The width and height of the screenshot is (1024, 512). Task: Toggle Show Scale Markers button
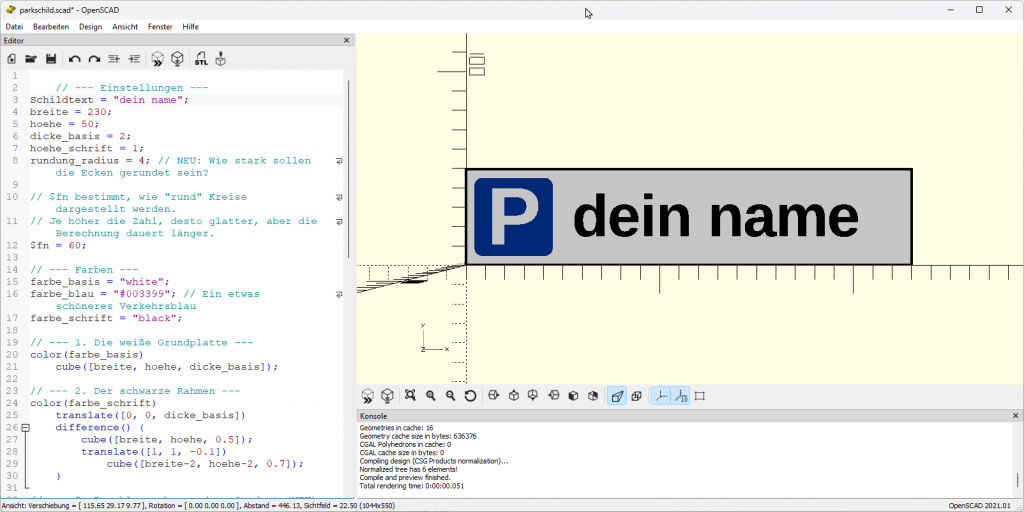click(680, 396)
